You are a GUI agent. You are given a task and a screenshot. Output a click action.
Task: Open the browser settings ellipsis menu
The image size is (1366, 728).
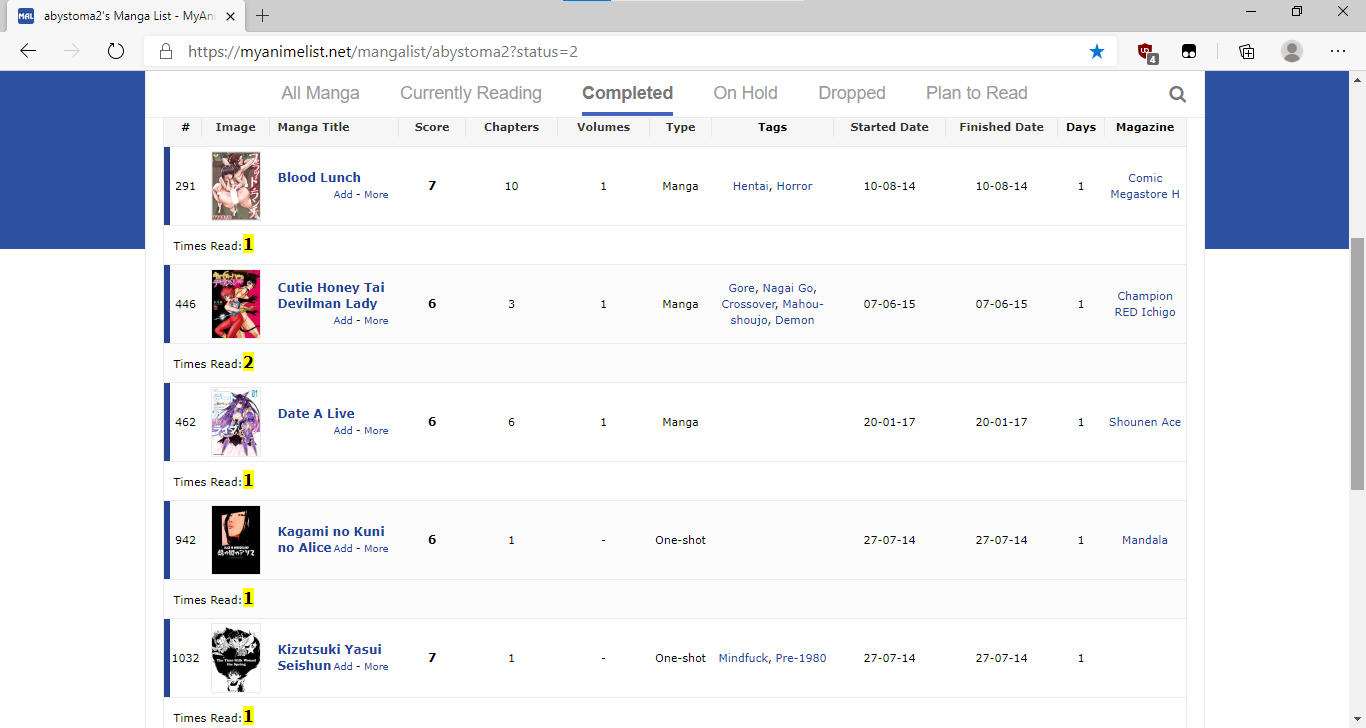click(1338, 50)
